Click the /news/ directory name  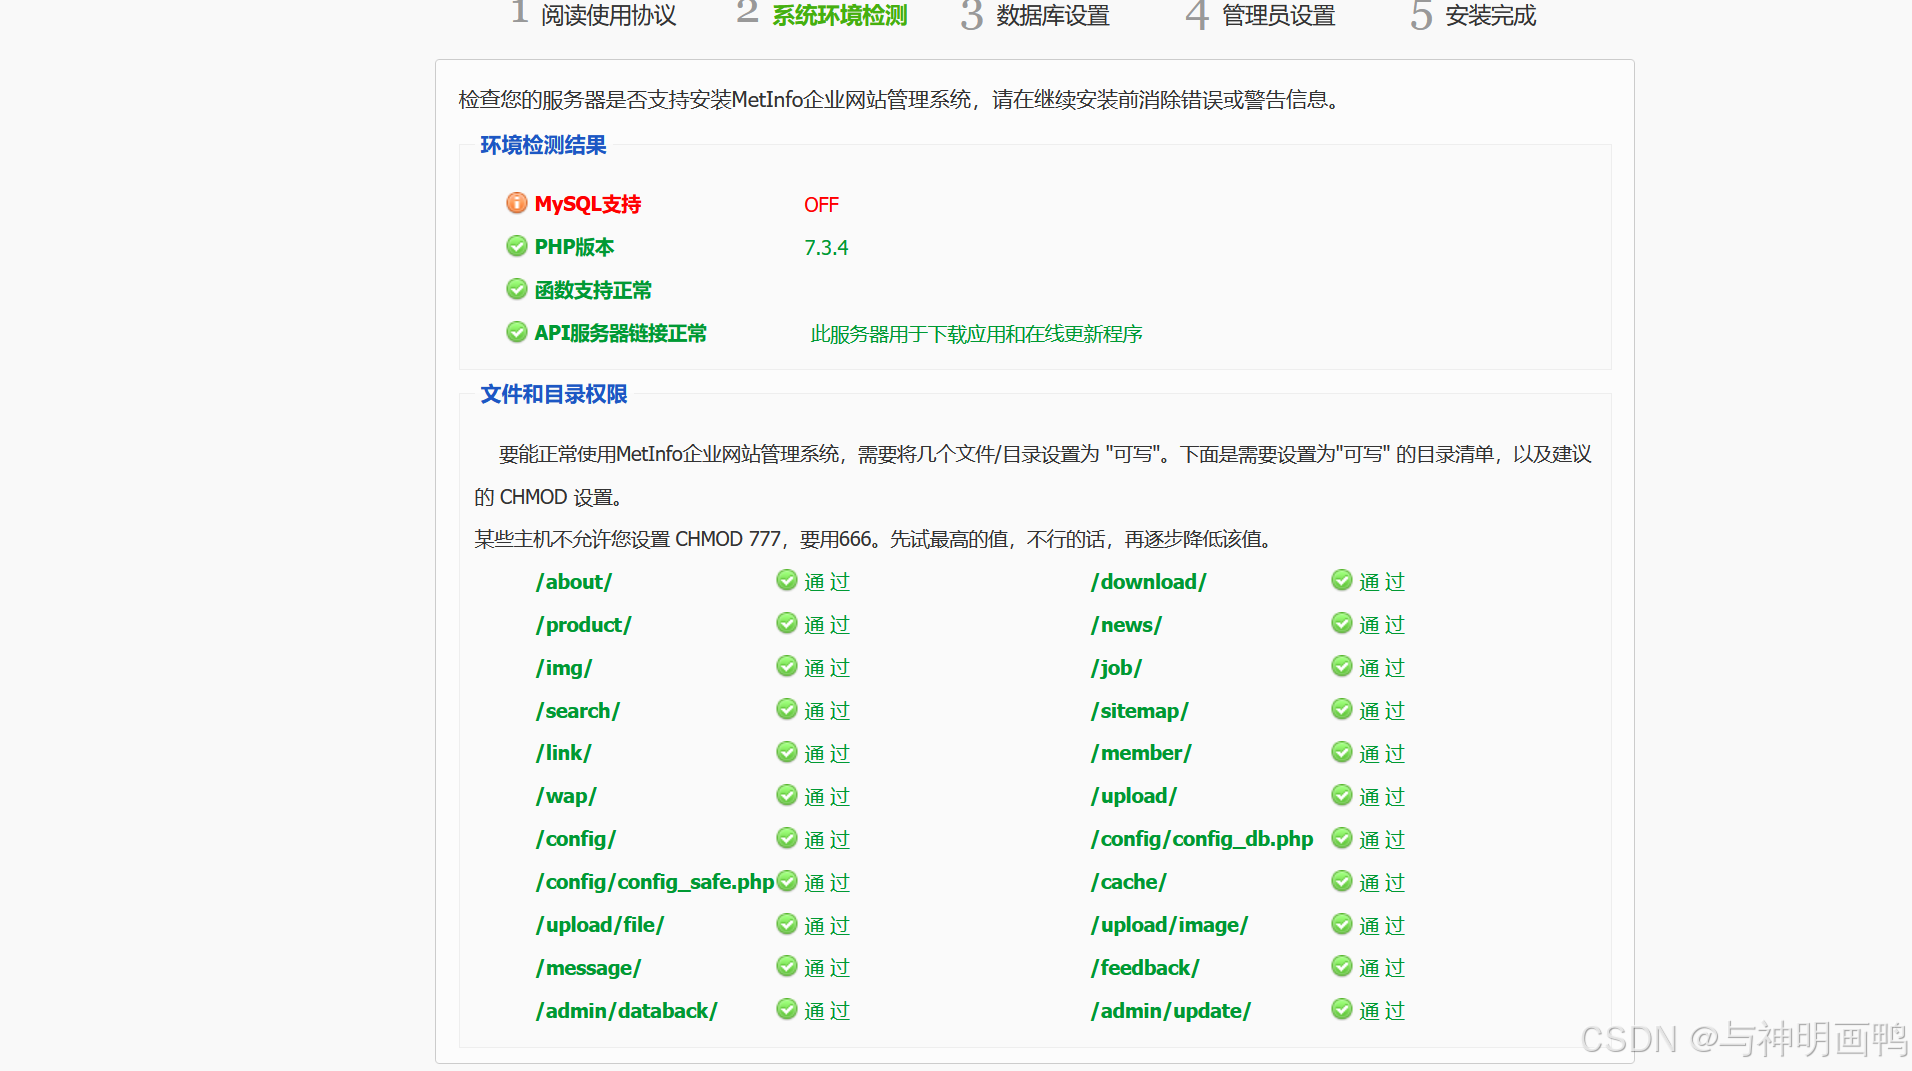(1126, 625)
